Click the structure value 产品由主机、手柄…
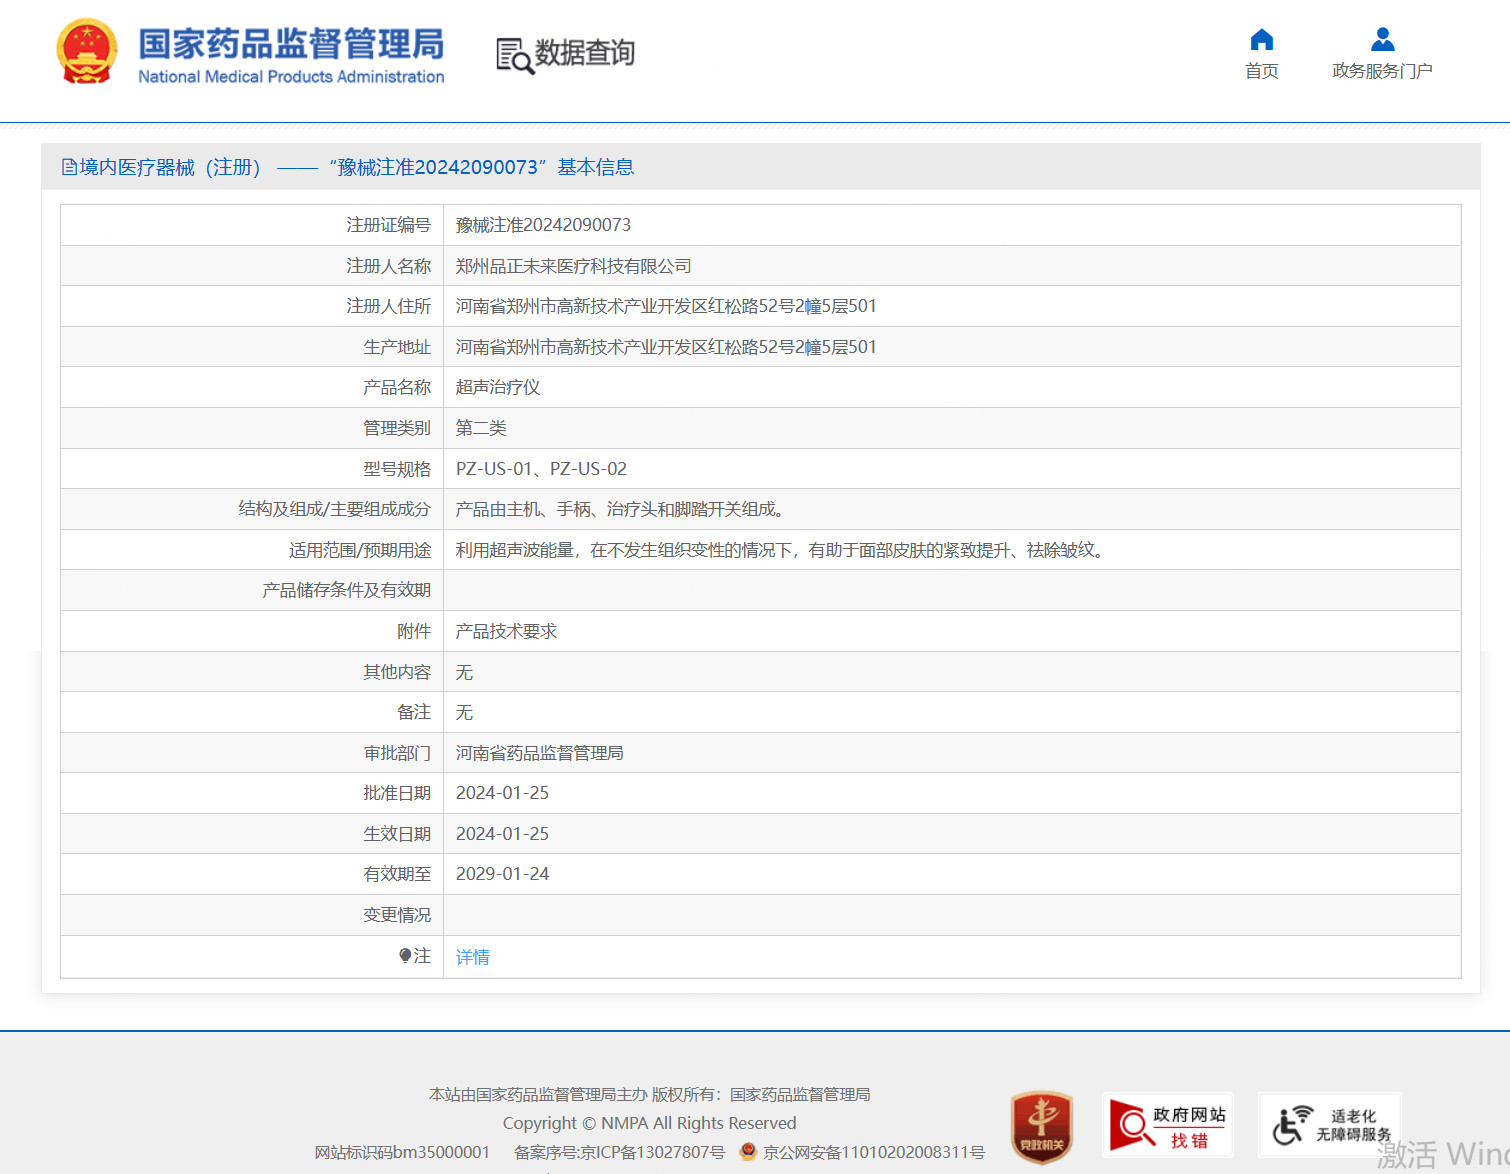This screenshot has width=1510, height=1174. pyautogui.click(x=623, y=509)
